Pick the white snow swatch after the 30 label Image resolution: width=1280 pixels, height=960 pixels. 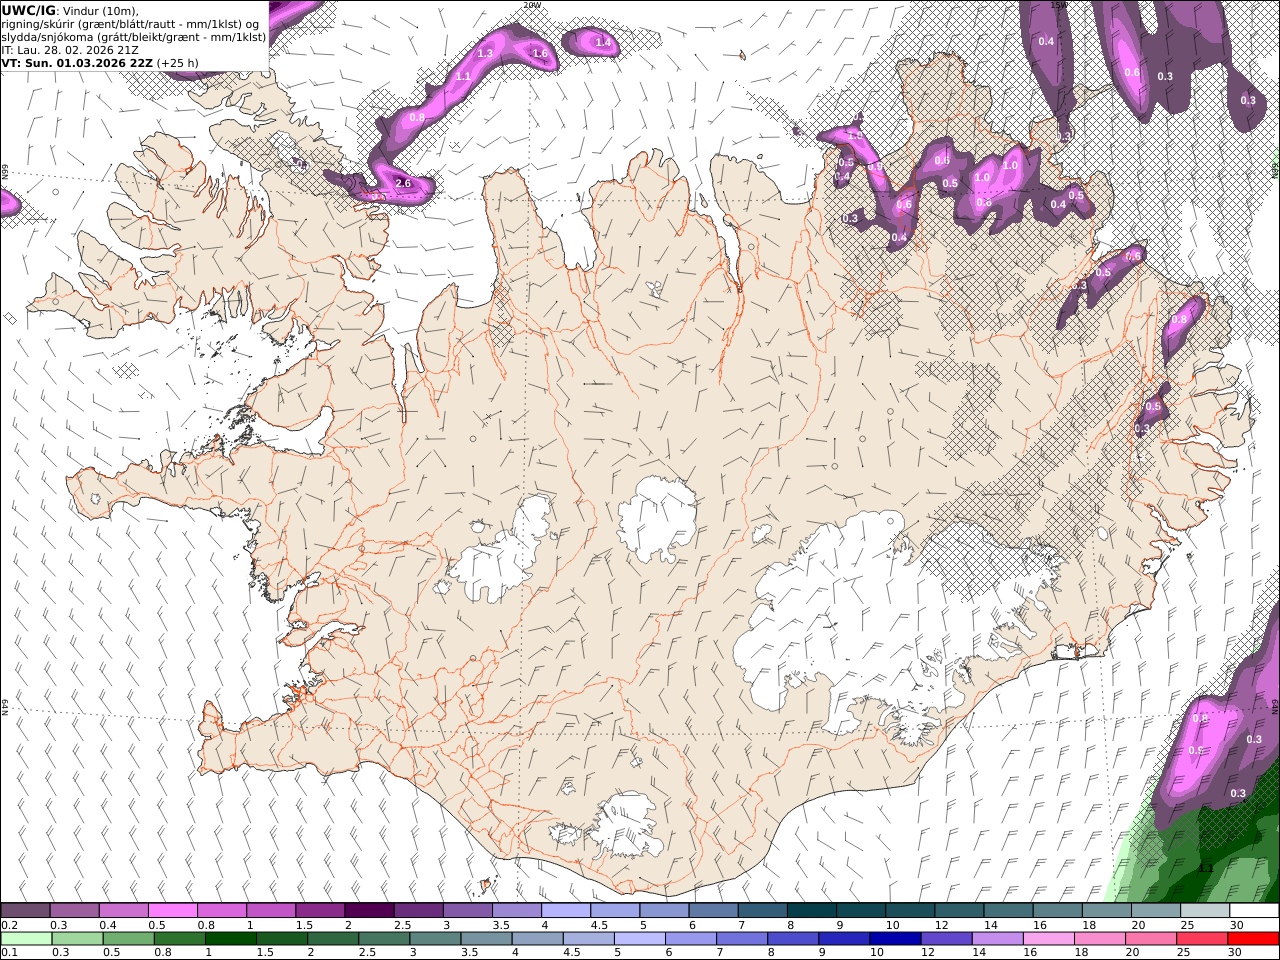point(1252,910)
